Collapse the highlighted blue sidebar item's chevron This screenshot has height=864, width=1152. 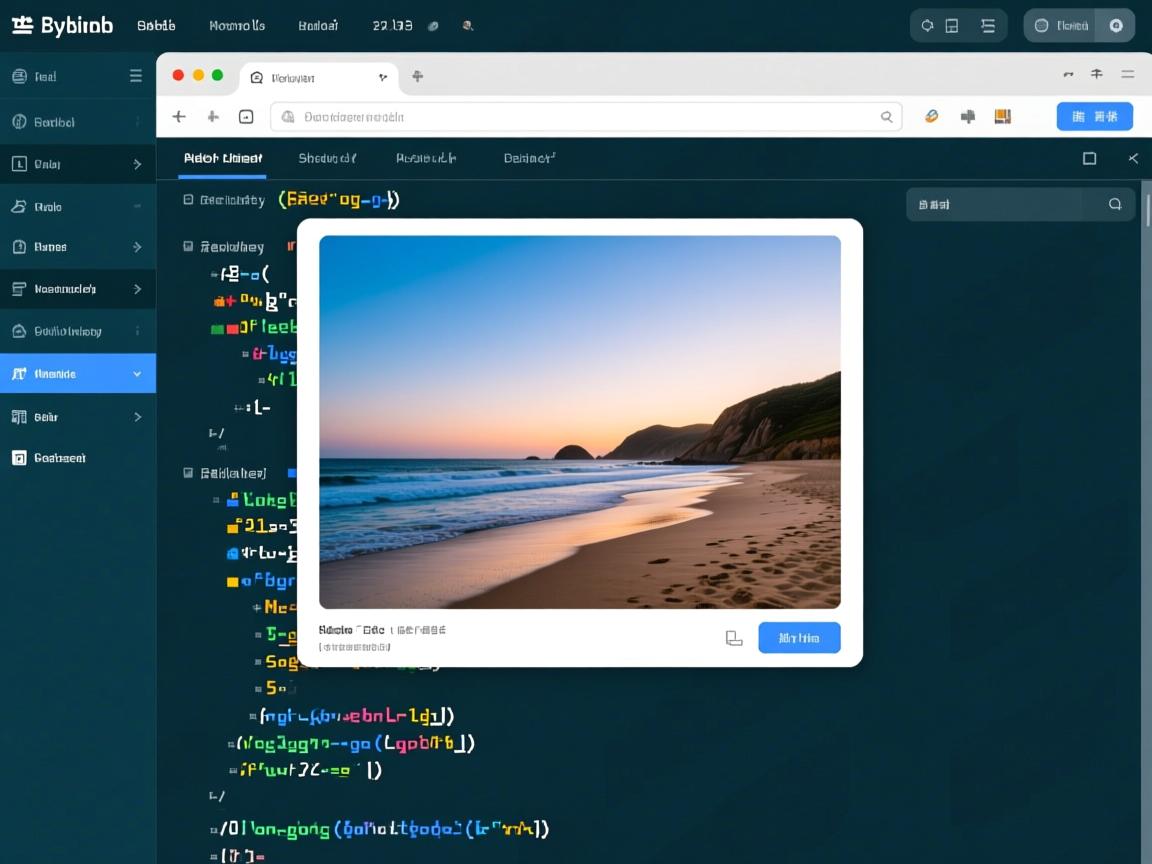click(x=137, y=374)
